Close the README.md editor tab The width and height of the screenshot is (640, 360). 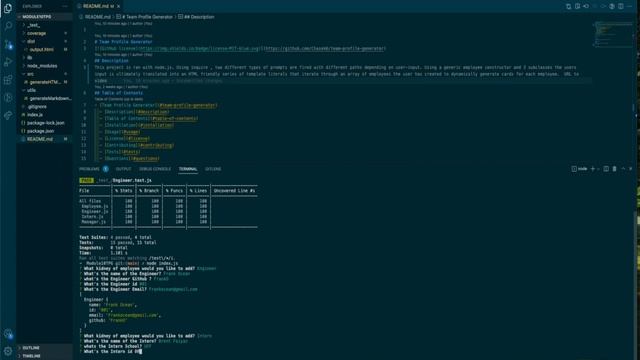pyautogui.click(x=118, y=7)
